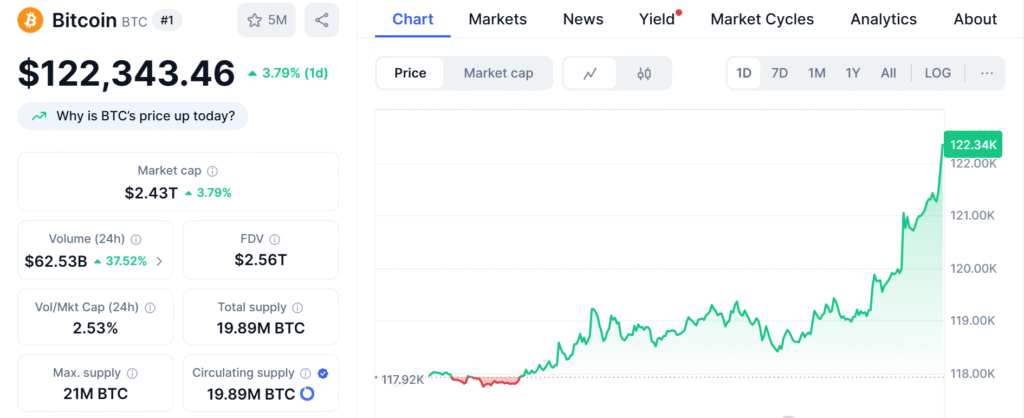Select the 7D time range
The image size is (1024, 418).
click(780, 73)
